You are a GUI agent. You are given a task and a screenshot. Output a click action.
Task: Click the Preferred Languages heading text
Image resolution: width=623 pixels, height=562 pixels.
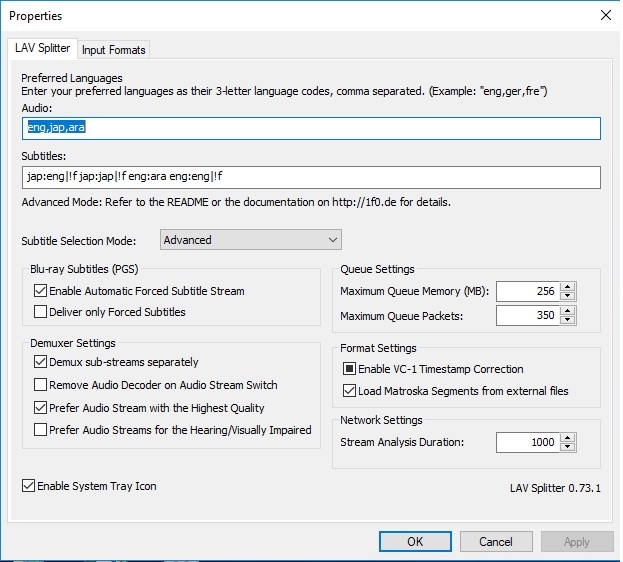[72, 78]
